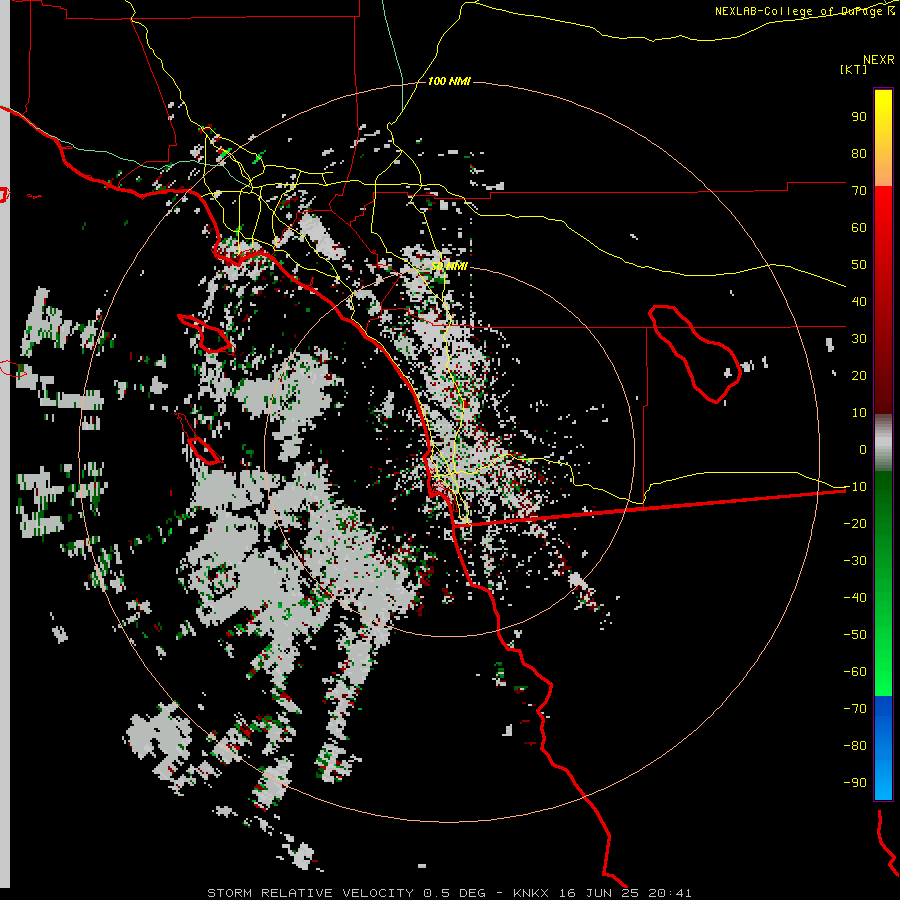This screenshot has height=900, width=900.
Task: Click the [KT] units label
Action: coord(854,69)
